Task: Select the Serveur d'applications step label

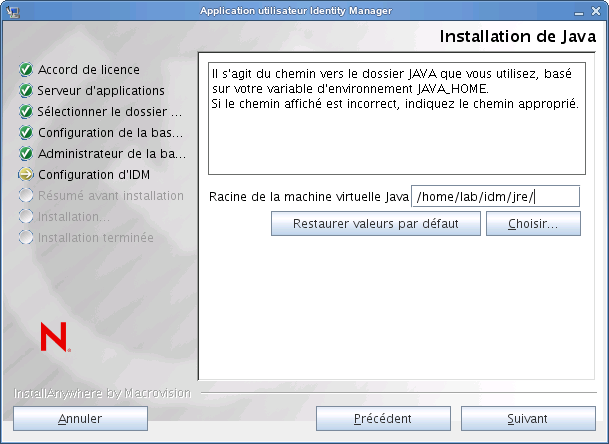Action: (101, 91)
